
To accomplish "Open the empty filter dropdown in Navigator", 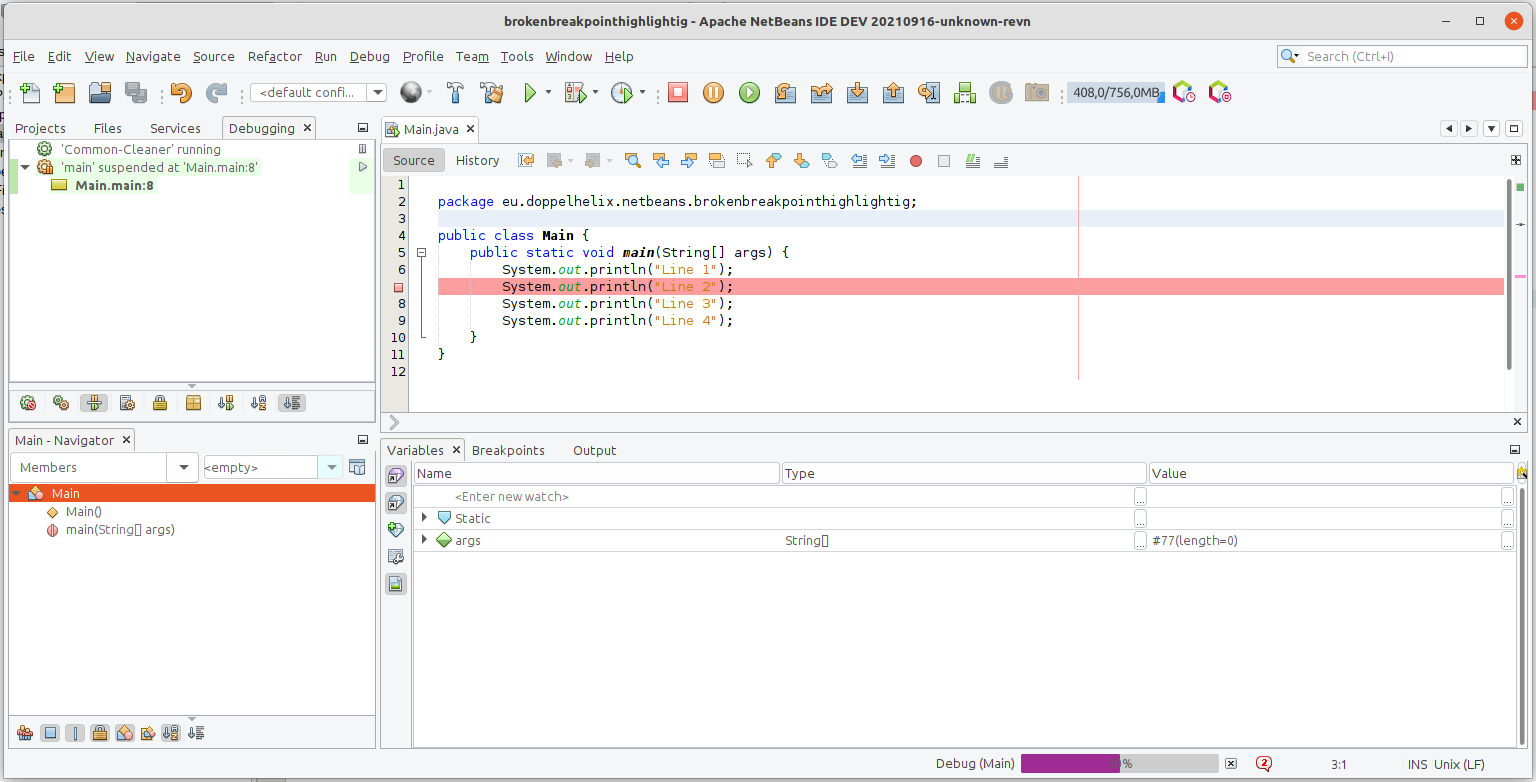I will click(331, 467).
